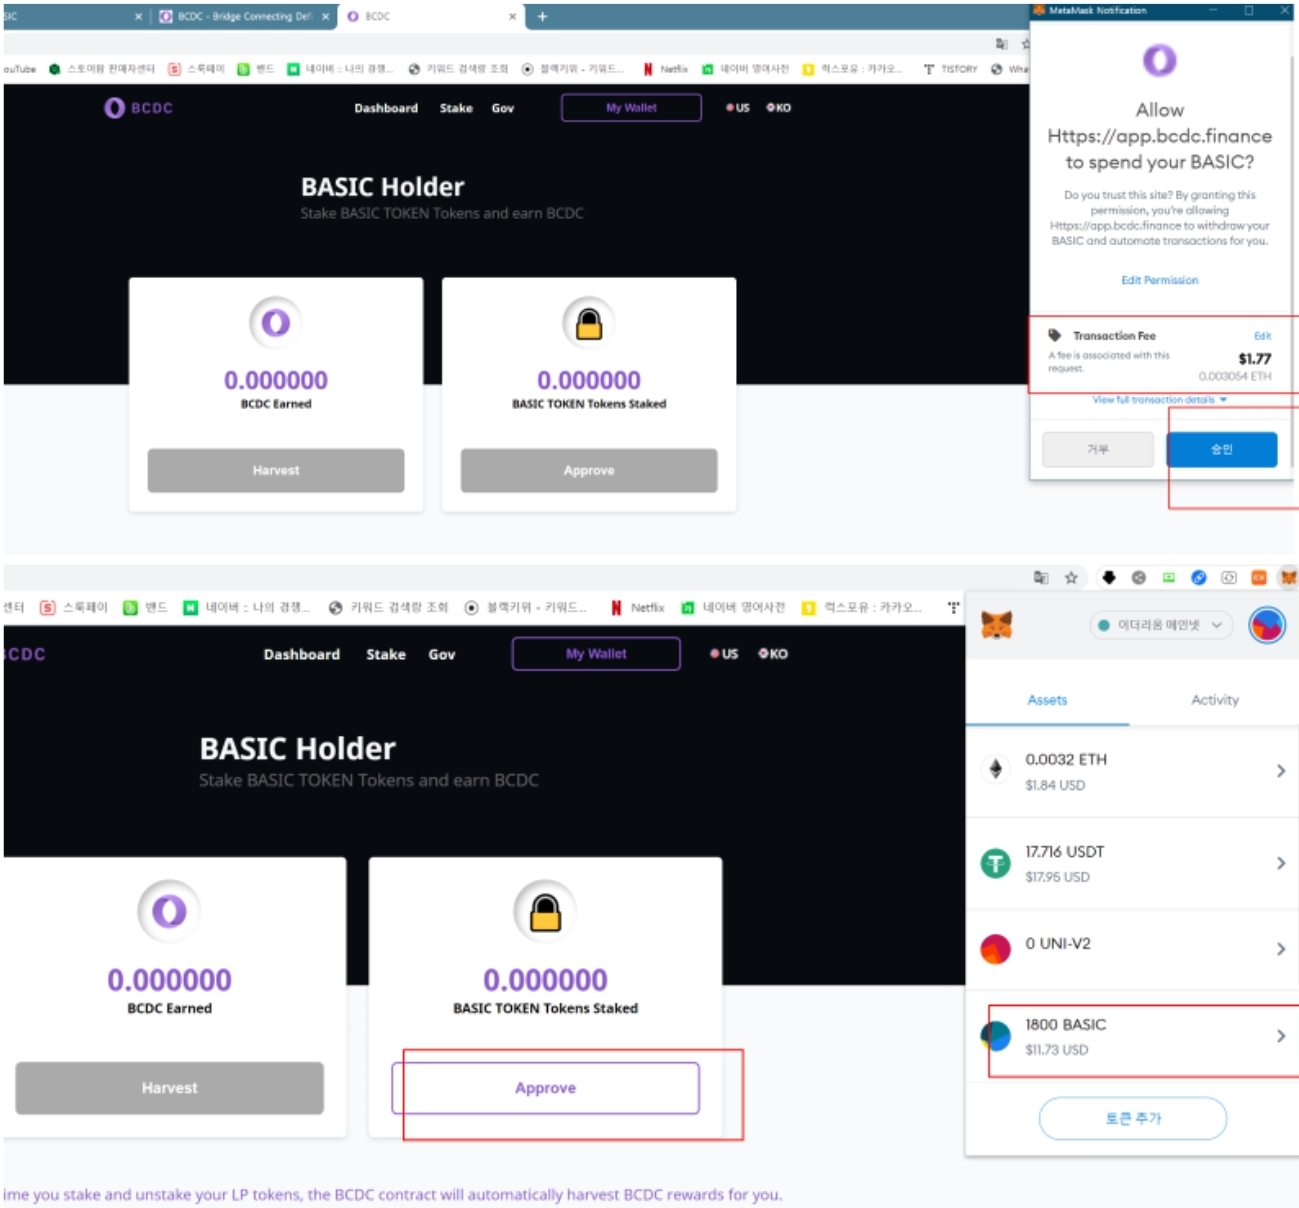Viewport: 1299px width, 1208px height.
Task: Expand the 1800 BASIC asset row chevron
Action: tap(1280, 1036)
